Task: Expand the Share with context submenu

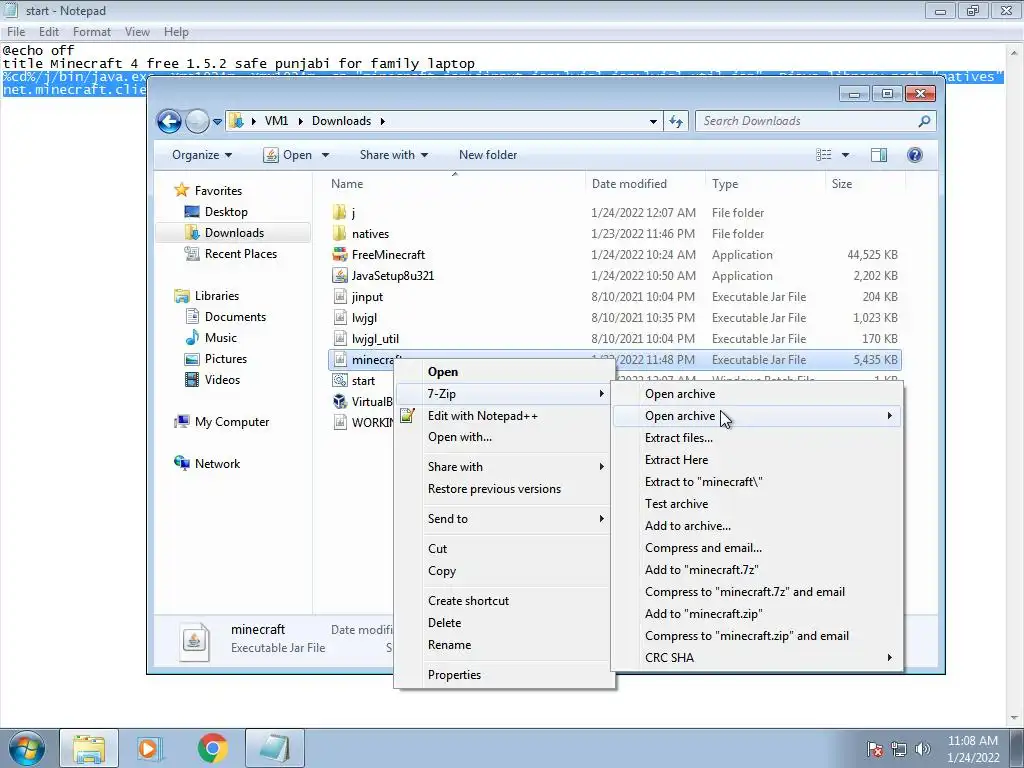Action: (504, 466)
